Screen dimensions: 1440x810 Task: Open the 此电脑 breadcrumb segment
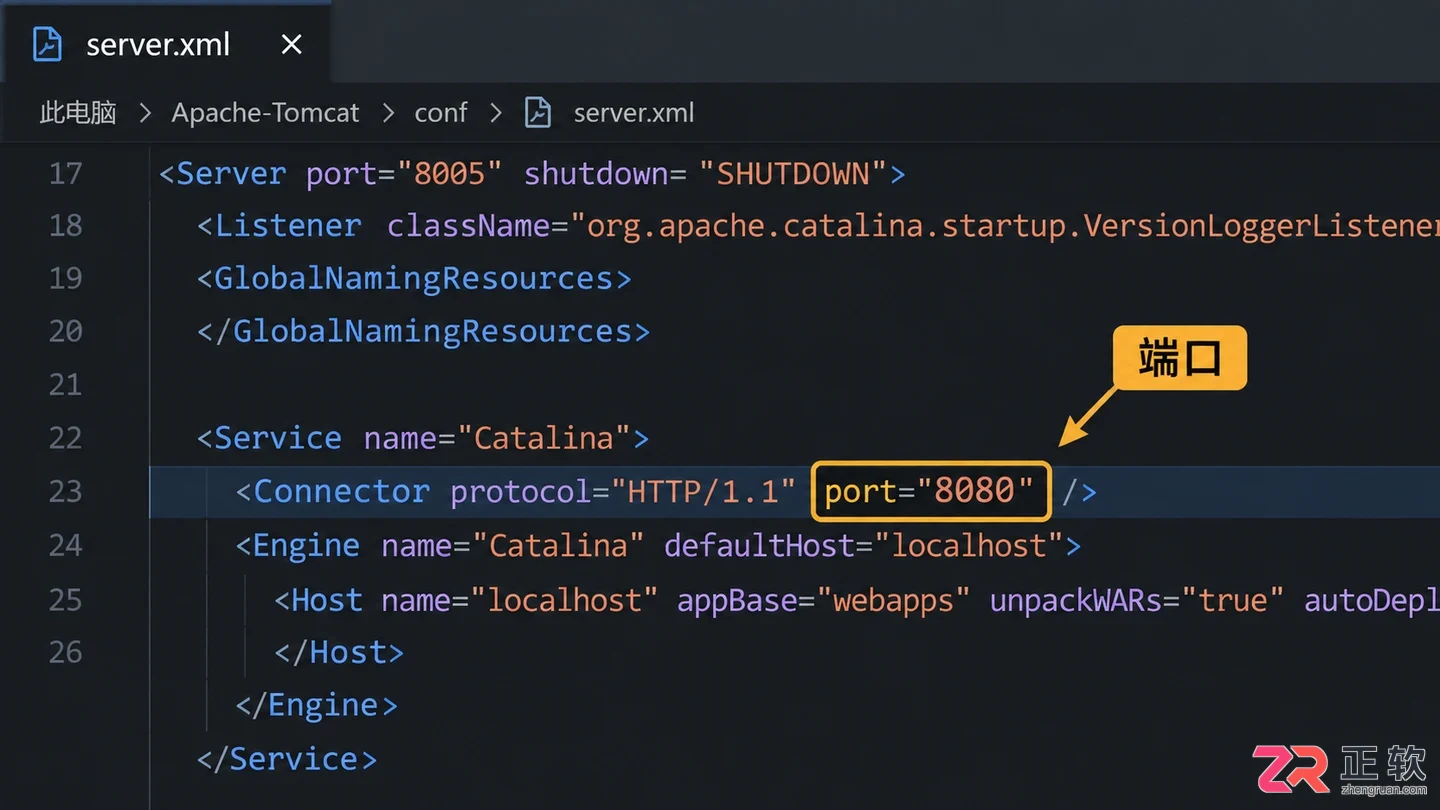[78, 113]
